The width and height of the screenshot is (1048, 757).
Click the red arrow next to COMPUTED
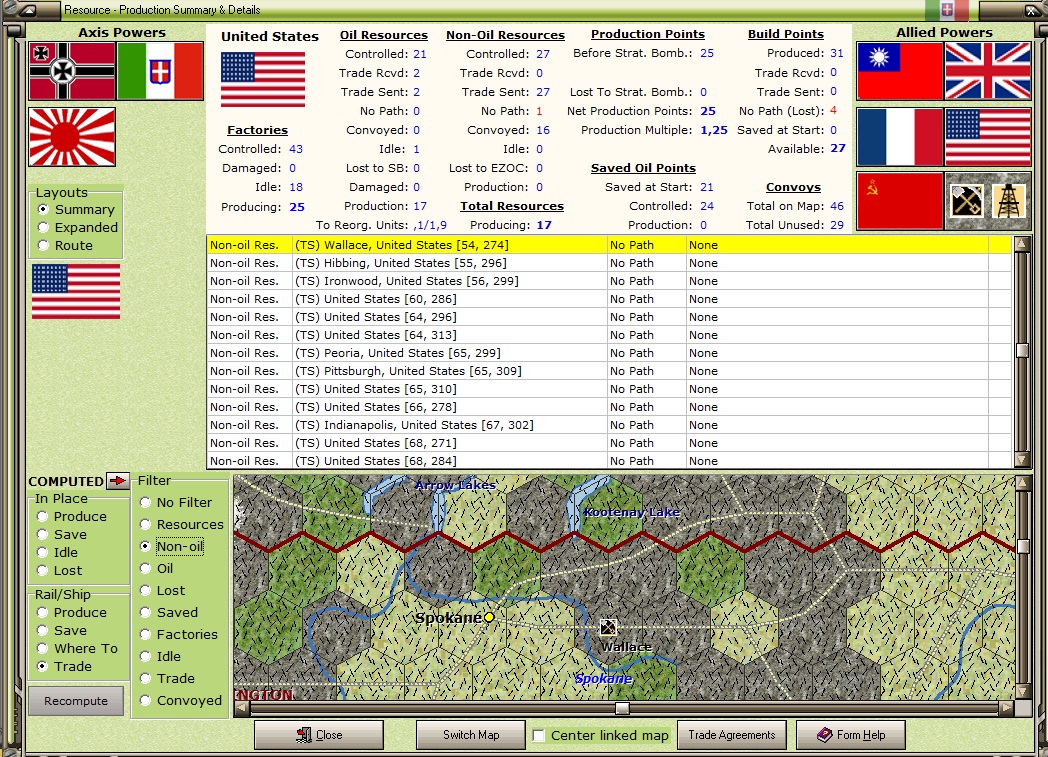[118, 480]
